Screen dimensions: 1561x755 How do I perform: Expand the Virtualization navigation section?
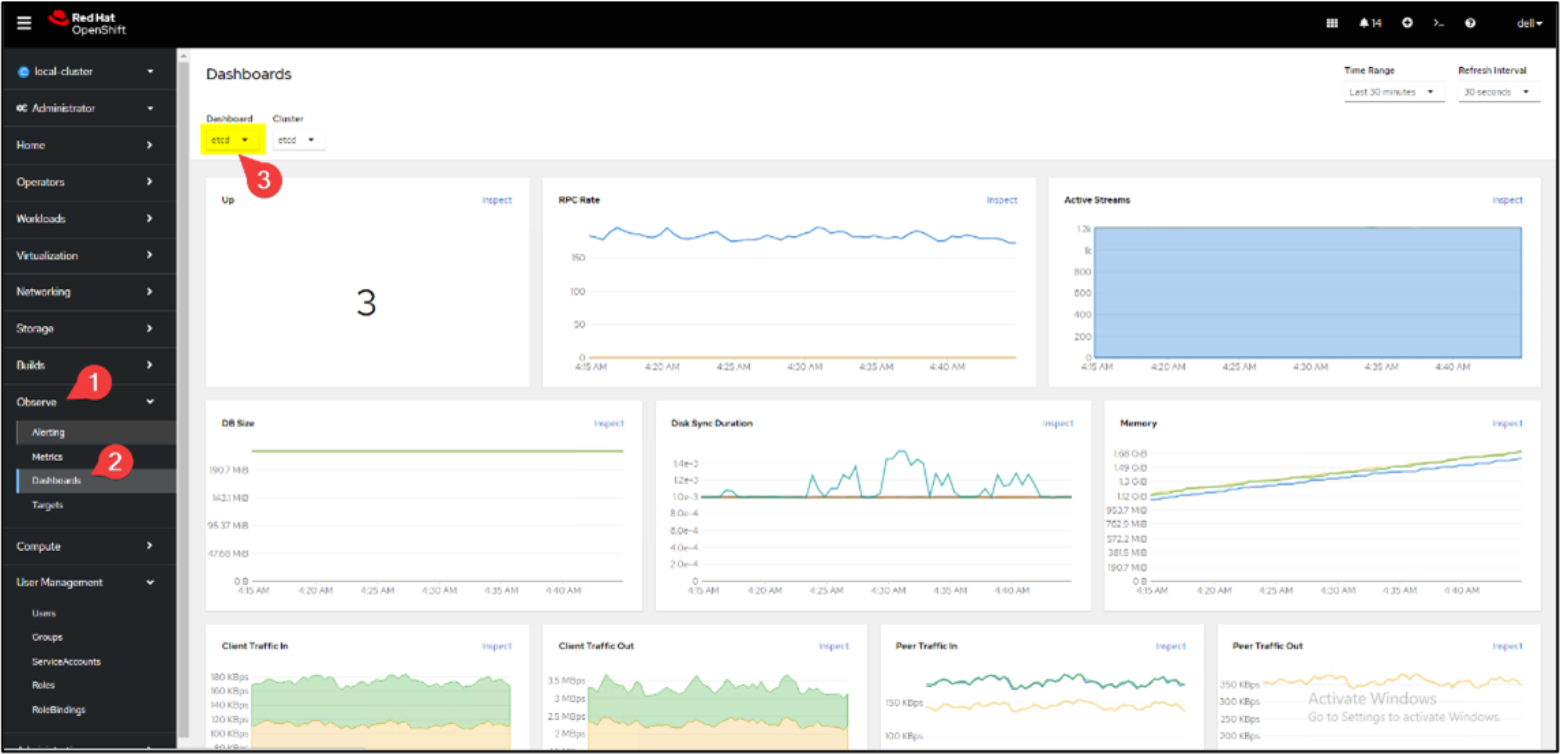89,255
